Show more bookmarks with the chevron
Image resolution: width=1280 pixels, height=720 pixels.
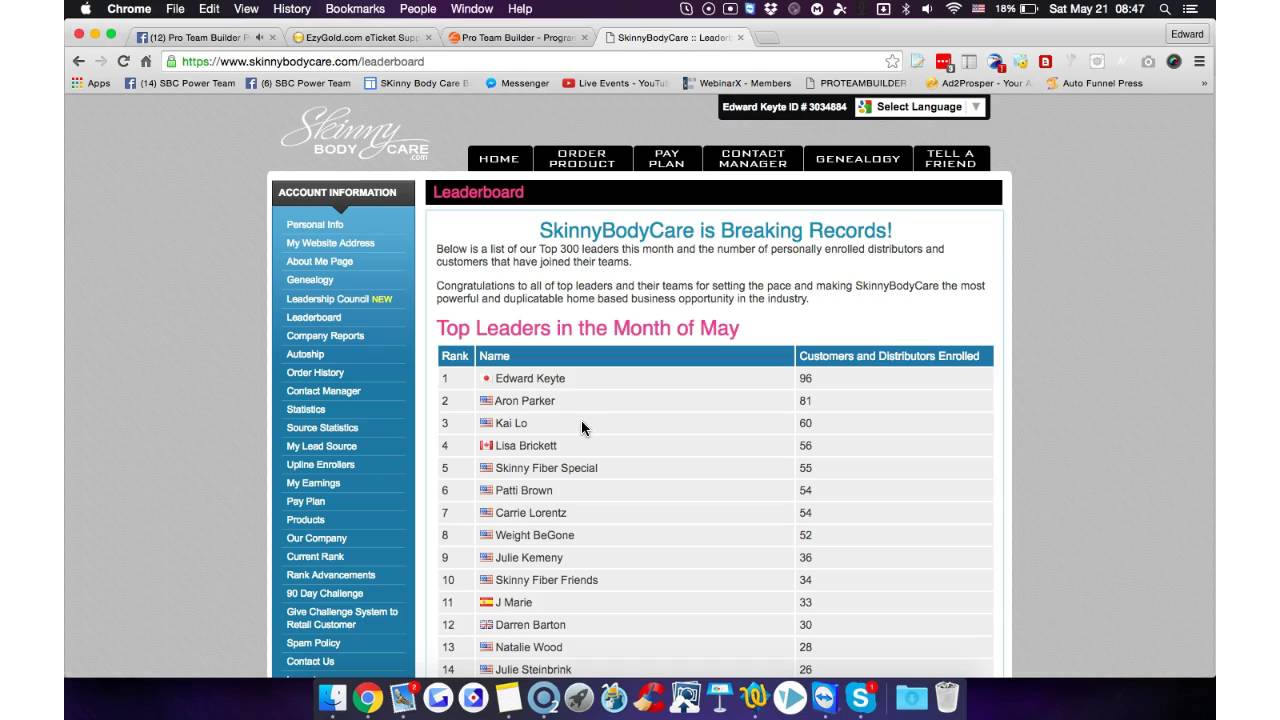(1204, 83)
